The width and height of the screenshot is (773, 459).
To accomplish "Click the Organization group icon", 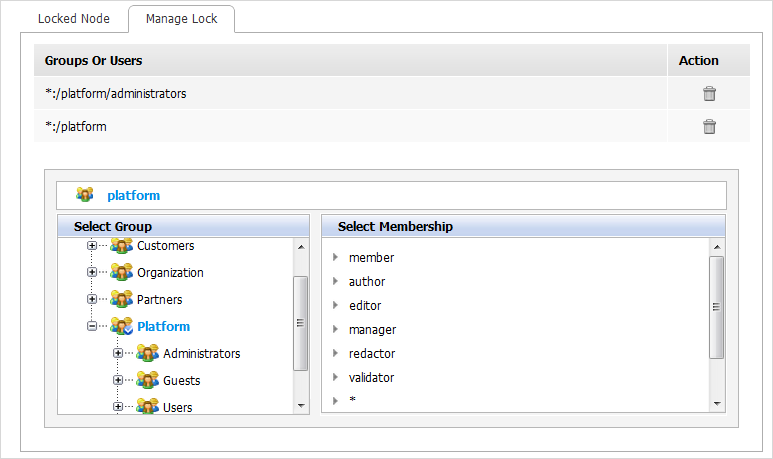I will click(x=121, y=273).
